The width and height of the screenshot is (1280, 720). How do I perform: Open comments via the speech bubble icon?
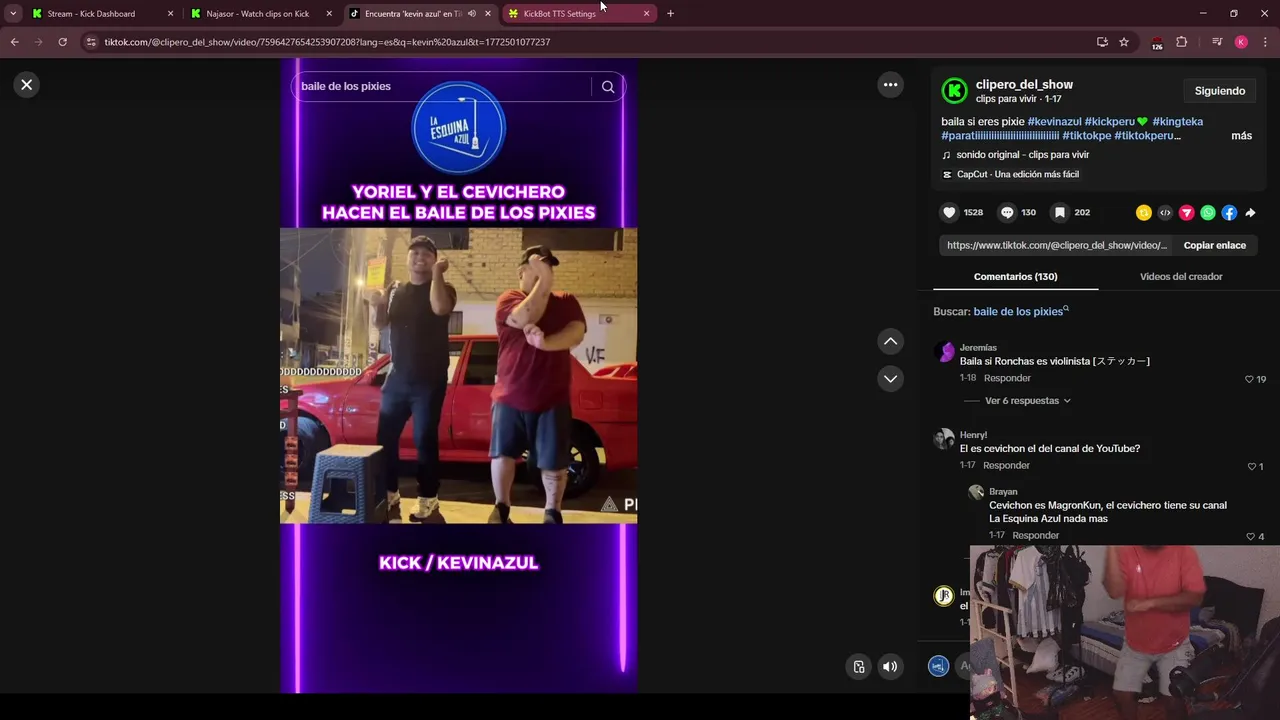[1007, 213]
